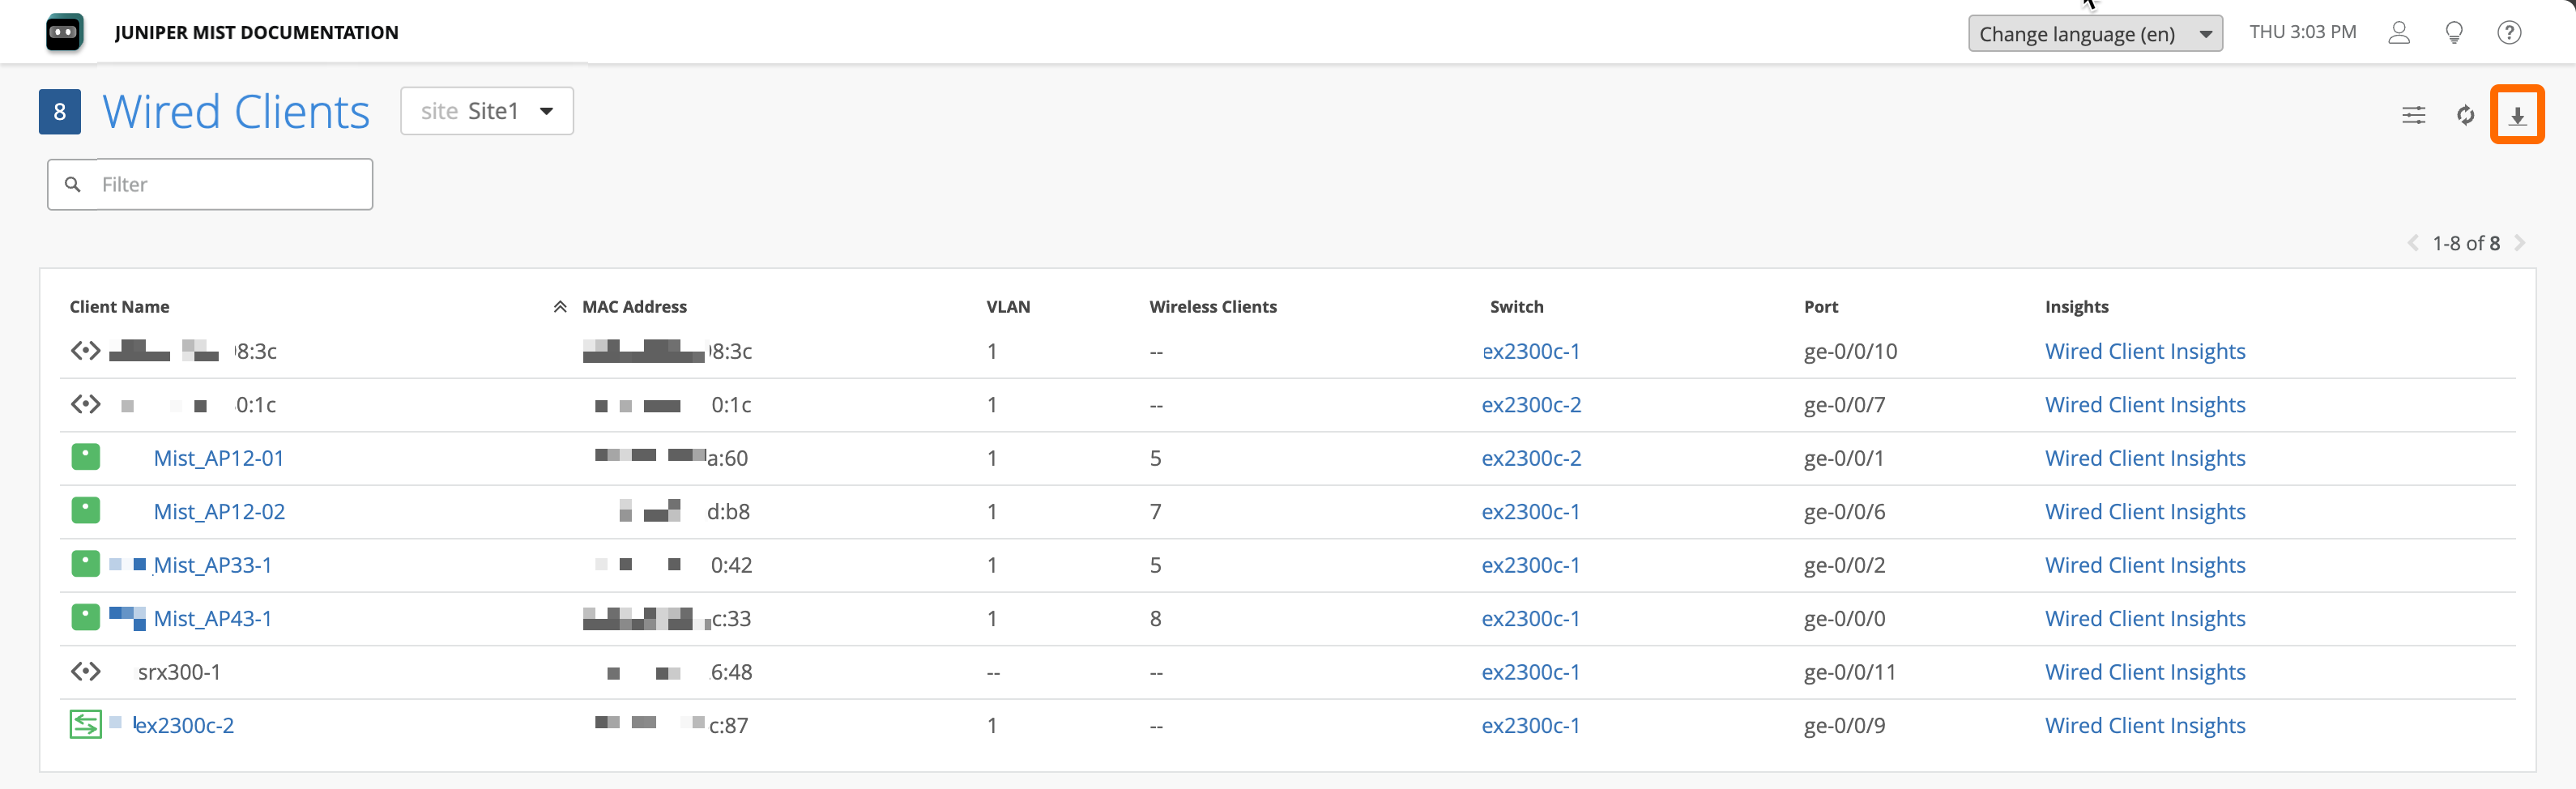Expand the Change language dropdown
This screenshot has width=2576, height=789.
pyautogui.click(x=2094, y=34)
